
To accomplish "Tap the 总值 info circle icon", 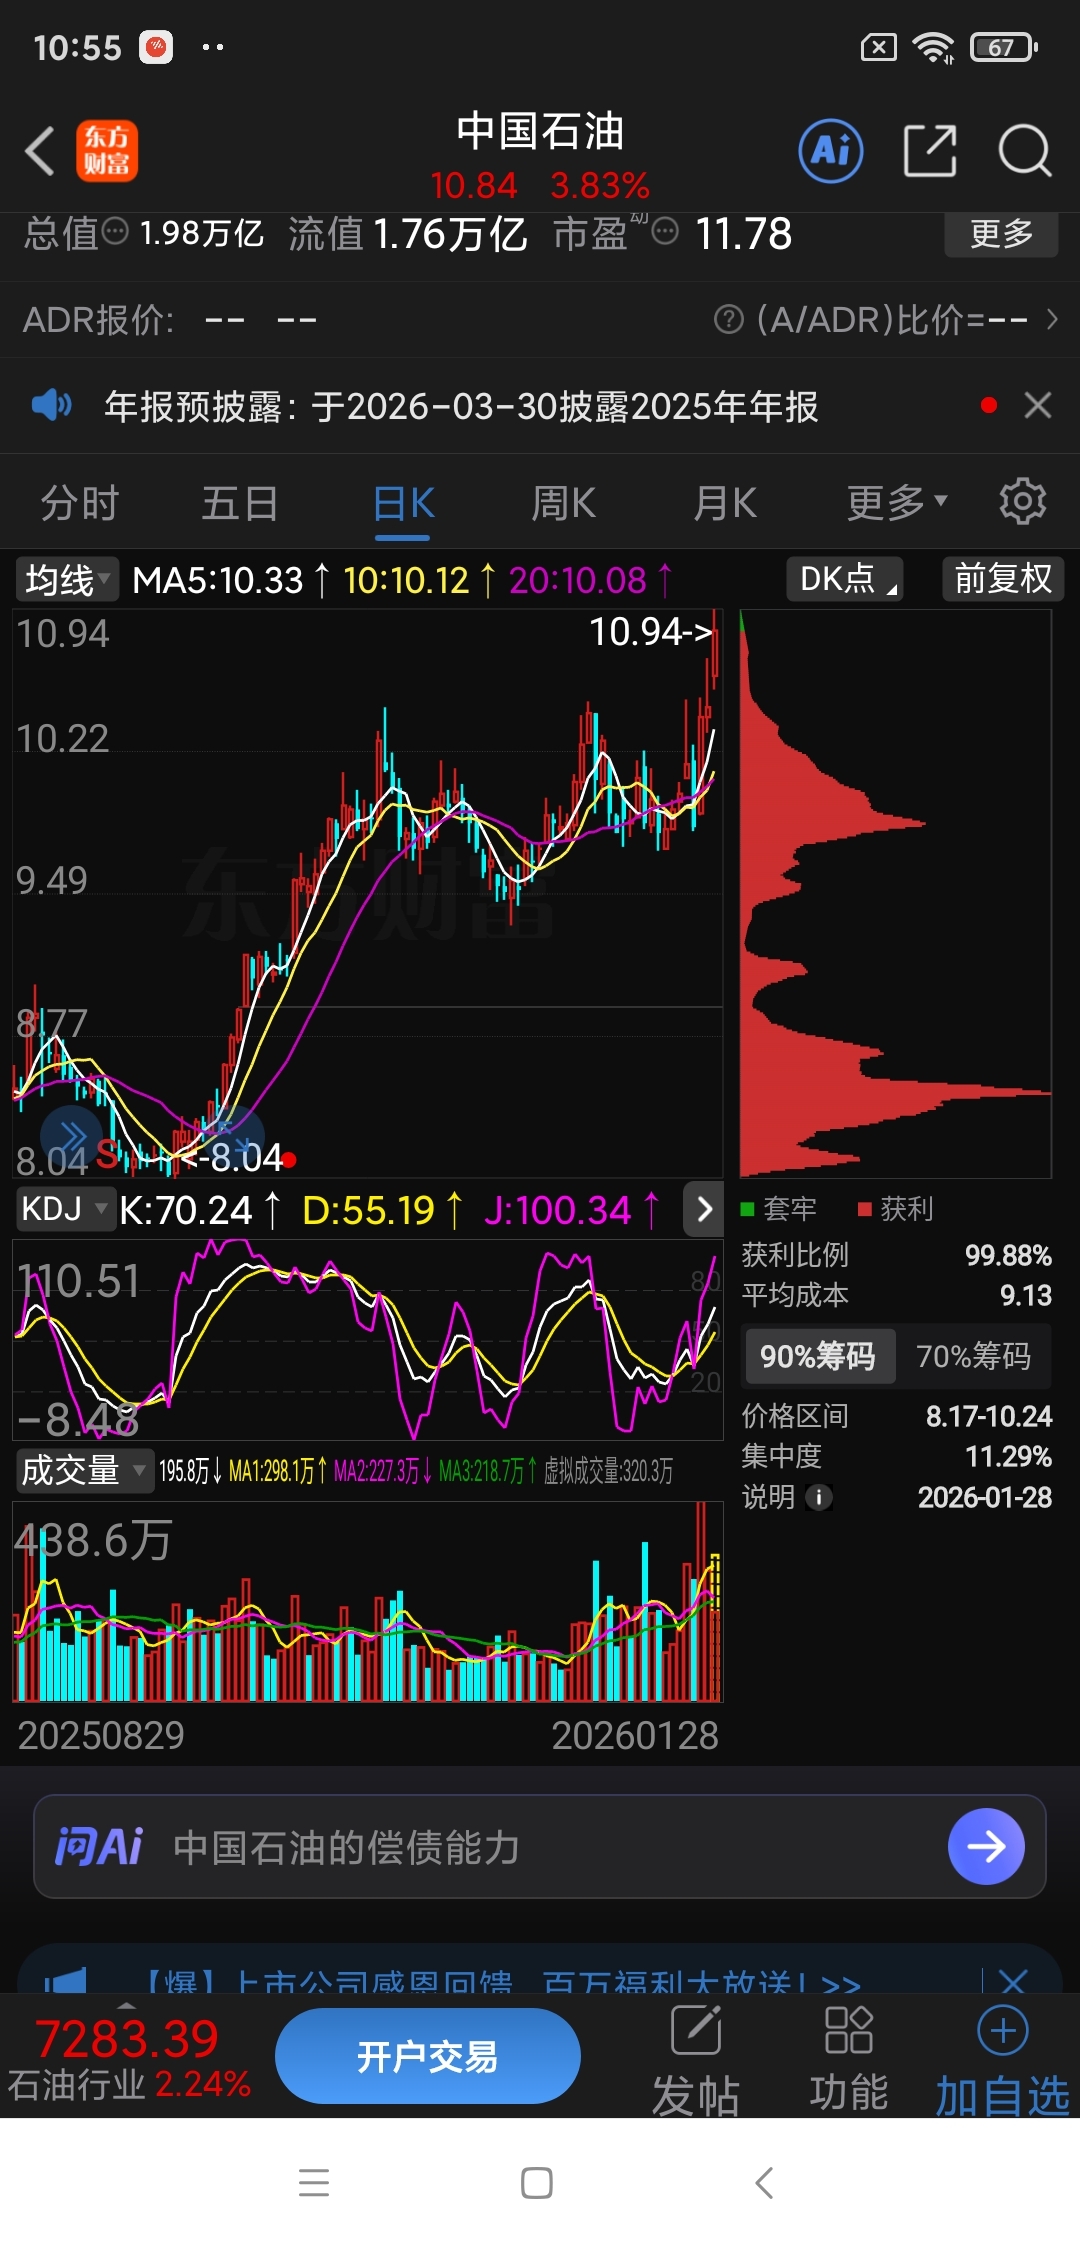I will 116,232.
